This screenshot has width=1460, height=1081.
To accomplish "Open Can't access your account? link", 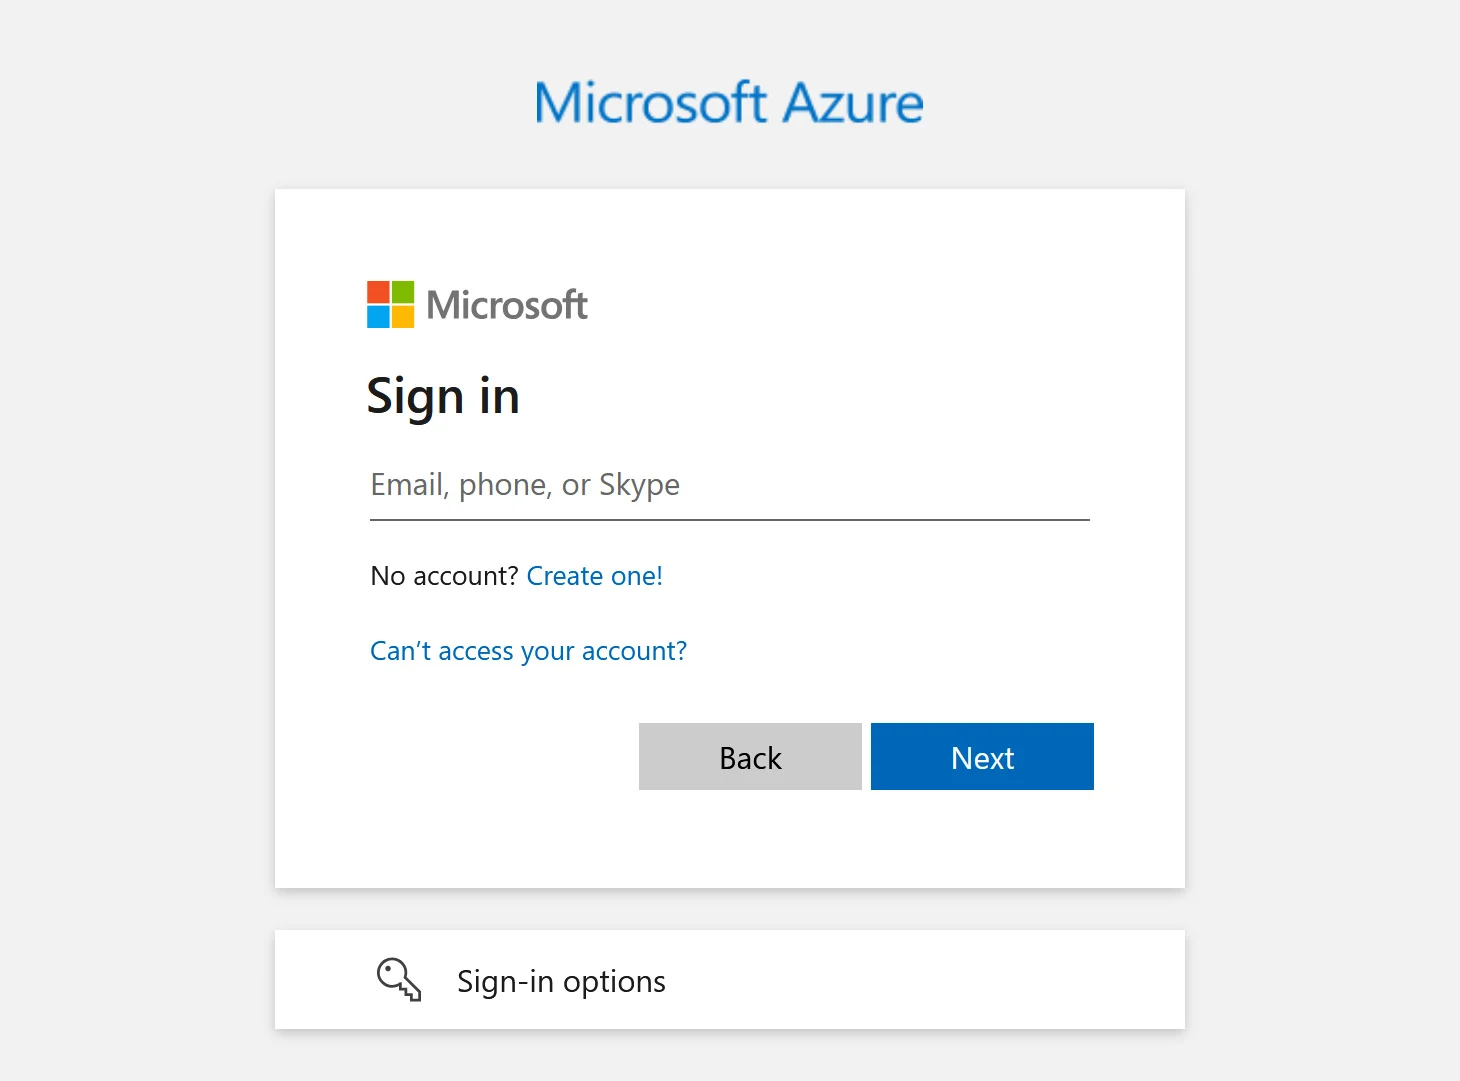I will pyautogui.click(x=528, y=651).
